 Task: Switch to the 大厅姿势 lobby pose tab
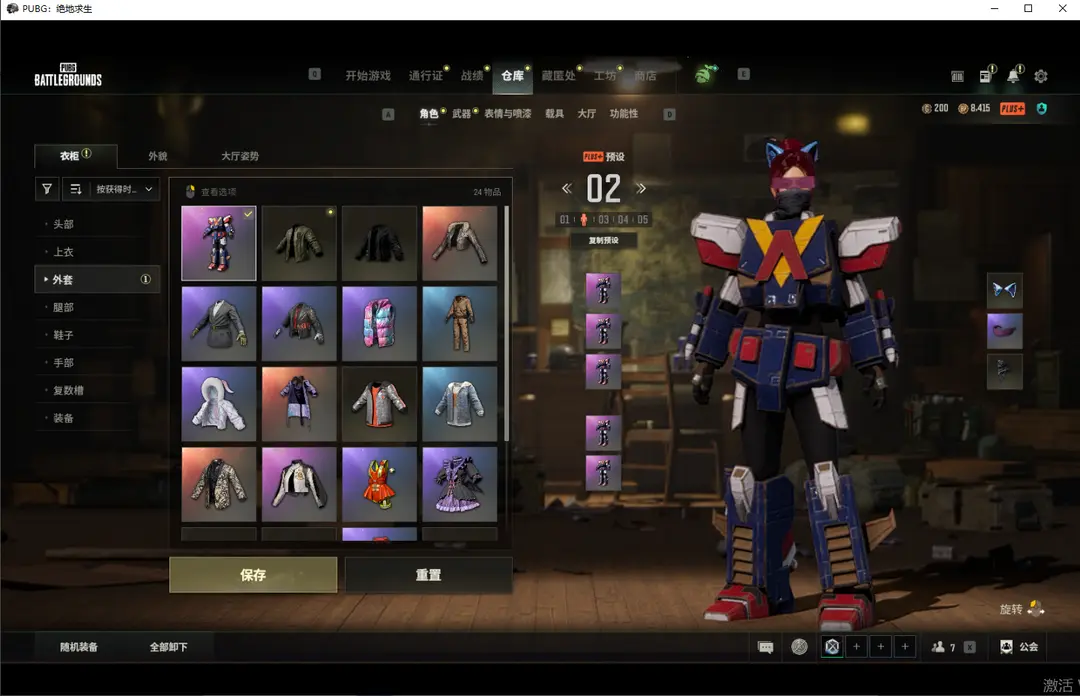[240, 156]
